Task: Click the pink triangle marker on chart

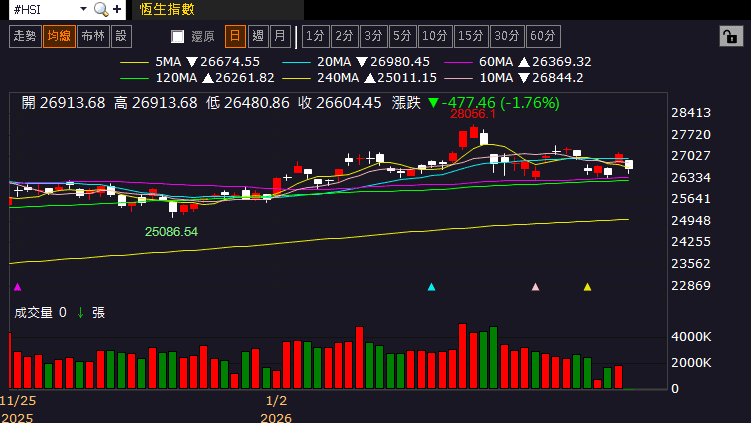Action: click(x=535, y=287)
